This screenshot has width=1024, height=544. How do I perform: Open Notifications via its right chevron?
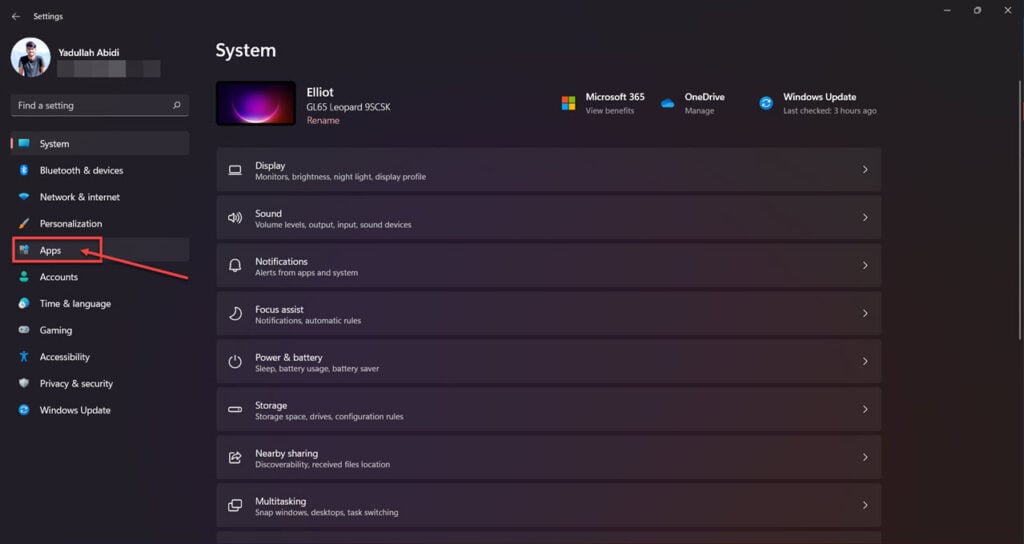pos(865,265)
